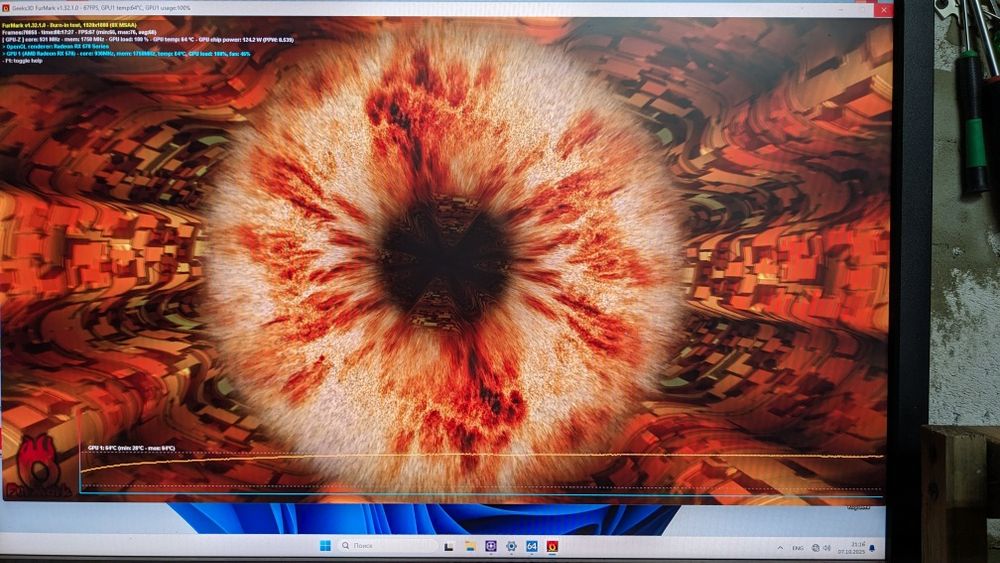Expand the hidden tray icons chevron
This screenshot has width=1000, height=563.
point(780,548)
